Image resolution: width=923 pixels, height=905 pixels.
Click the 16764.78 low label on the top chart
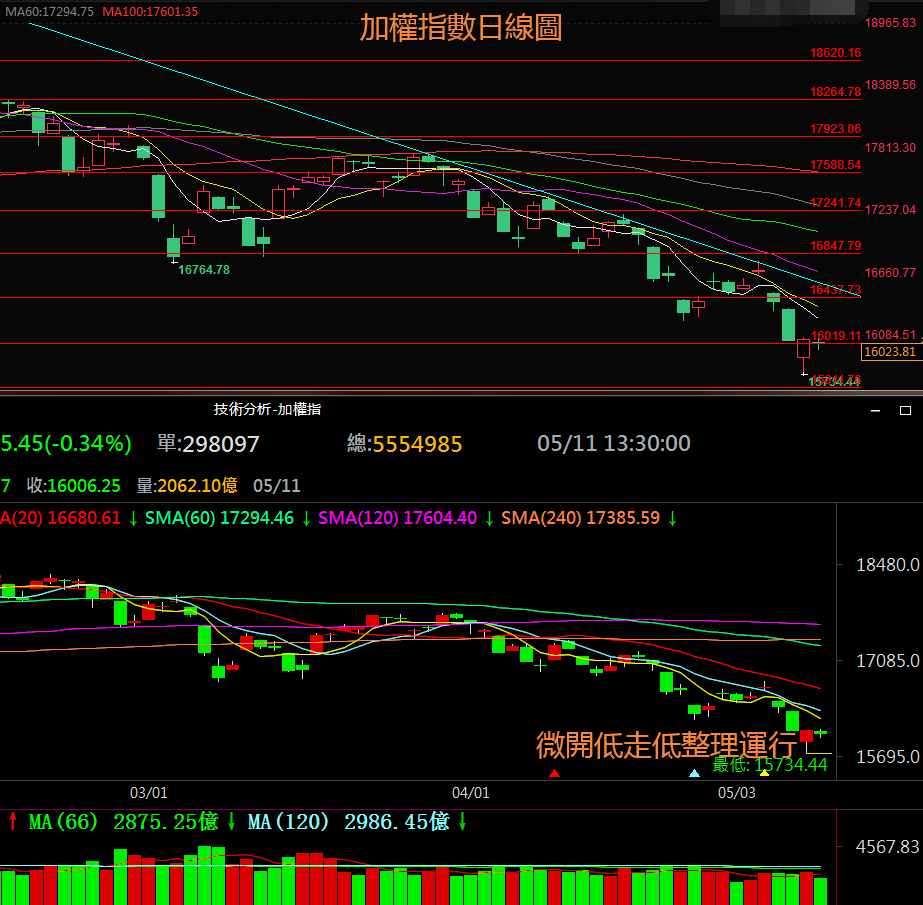tap(204, 269)
